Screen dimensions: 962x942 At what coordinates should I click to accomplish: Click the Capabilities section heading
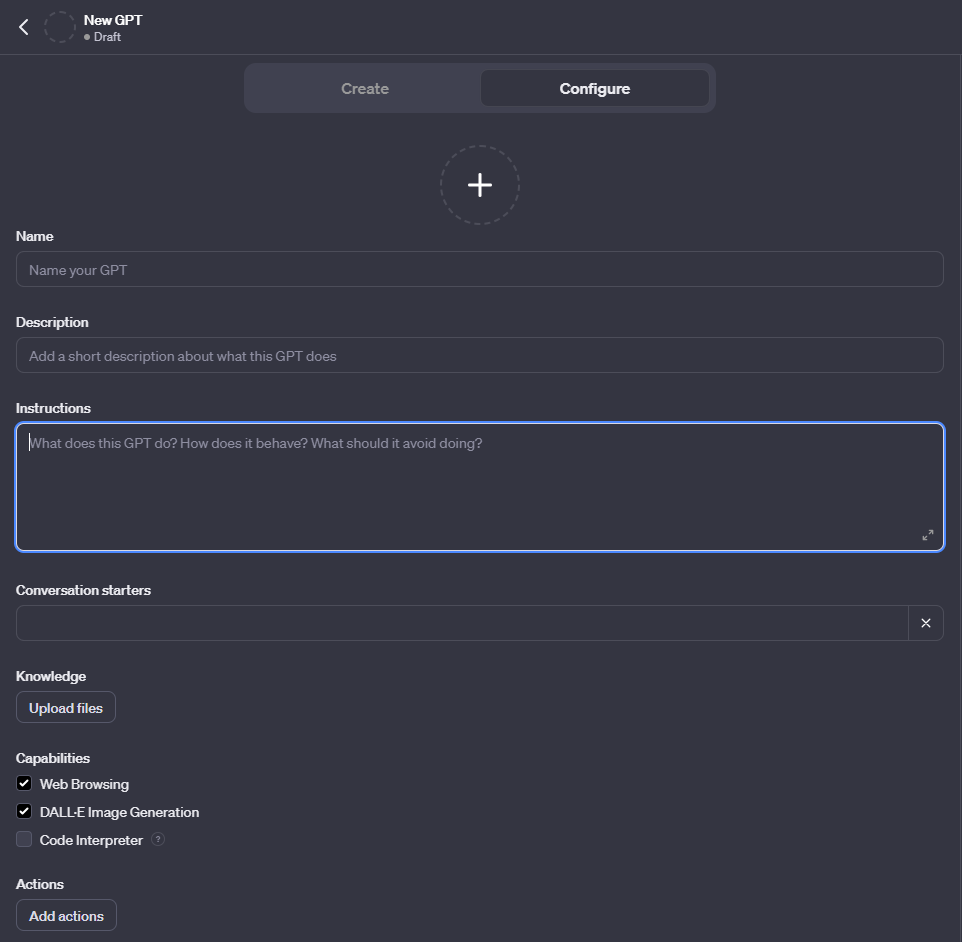53,759
